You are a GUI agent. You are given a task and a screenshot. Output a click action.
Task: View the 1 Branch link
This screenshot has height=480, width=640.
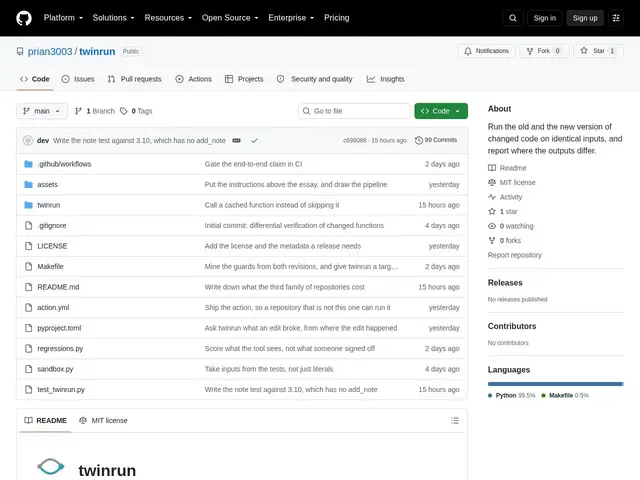tap(95, 111)
